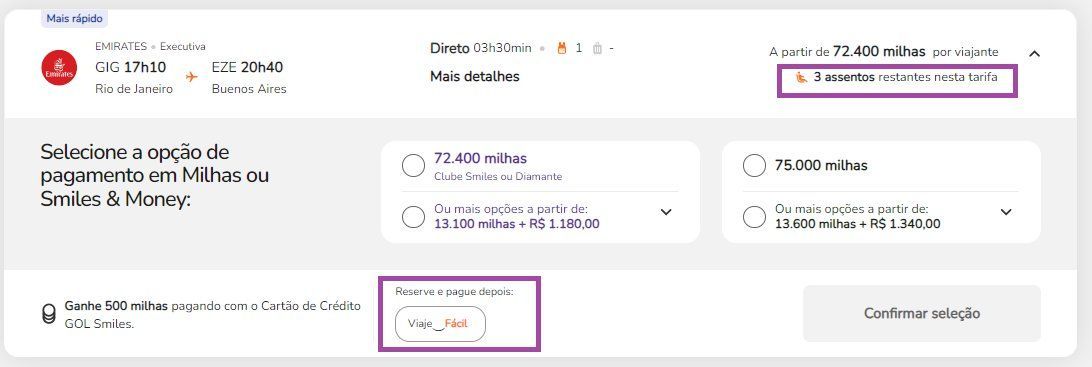Click the orange airplane route icon
Image resolution: width=1092 pixels, height=367 pixels.
click(192, 77)
